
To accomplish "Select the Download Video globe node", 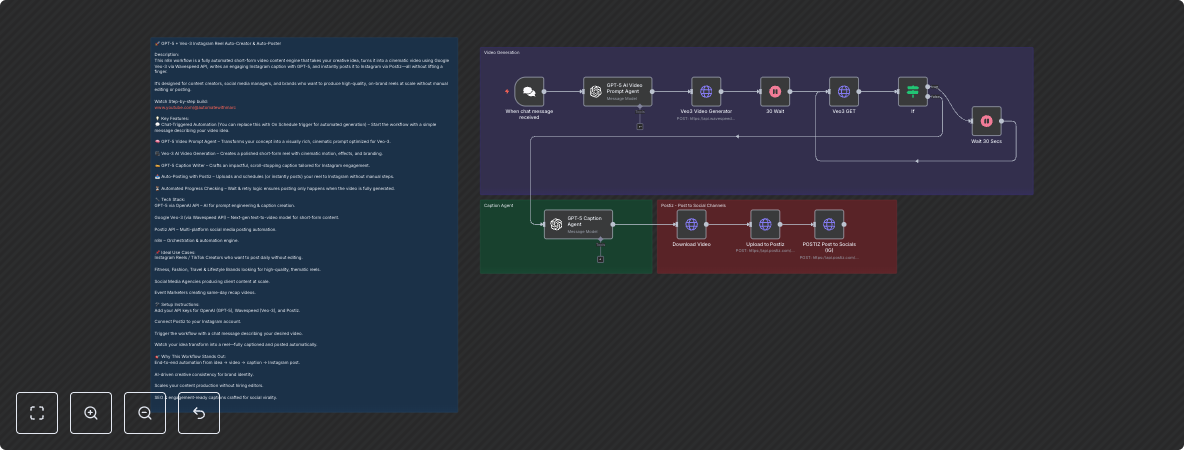I will pos(691,224).
